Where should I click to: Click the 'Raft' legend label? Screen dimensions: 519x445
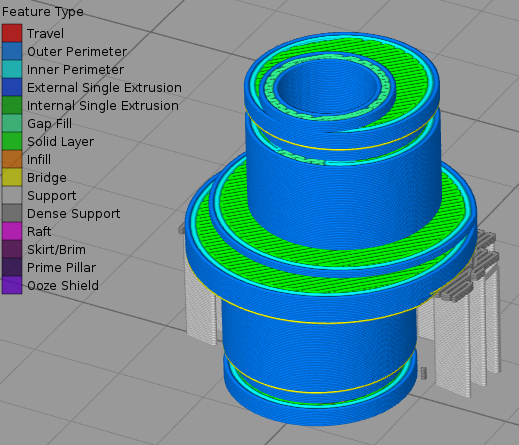click(x=39, y=232)
